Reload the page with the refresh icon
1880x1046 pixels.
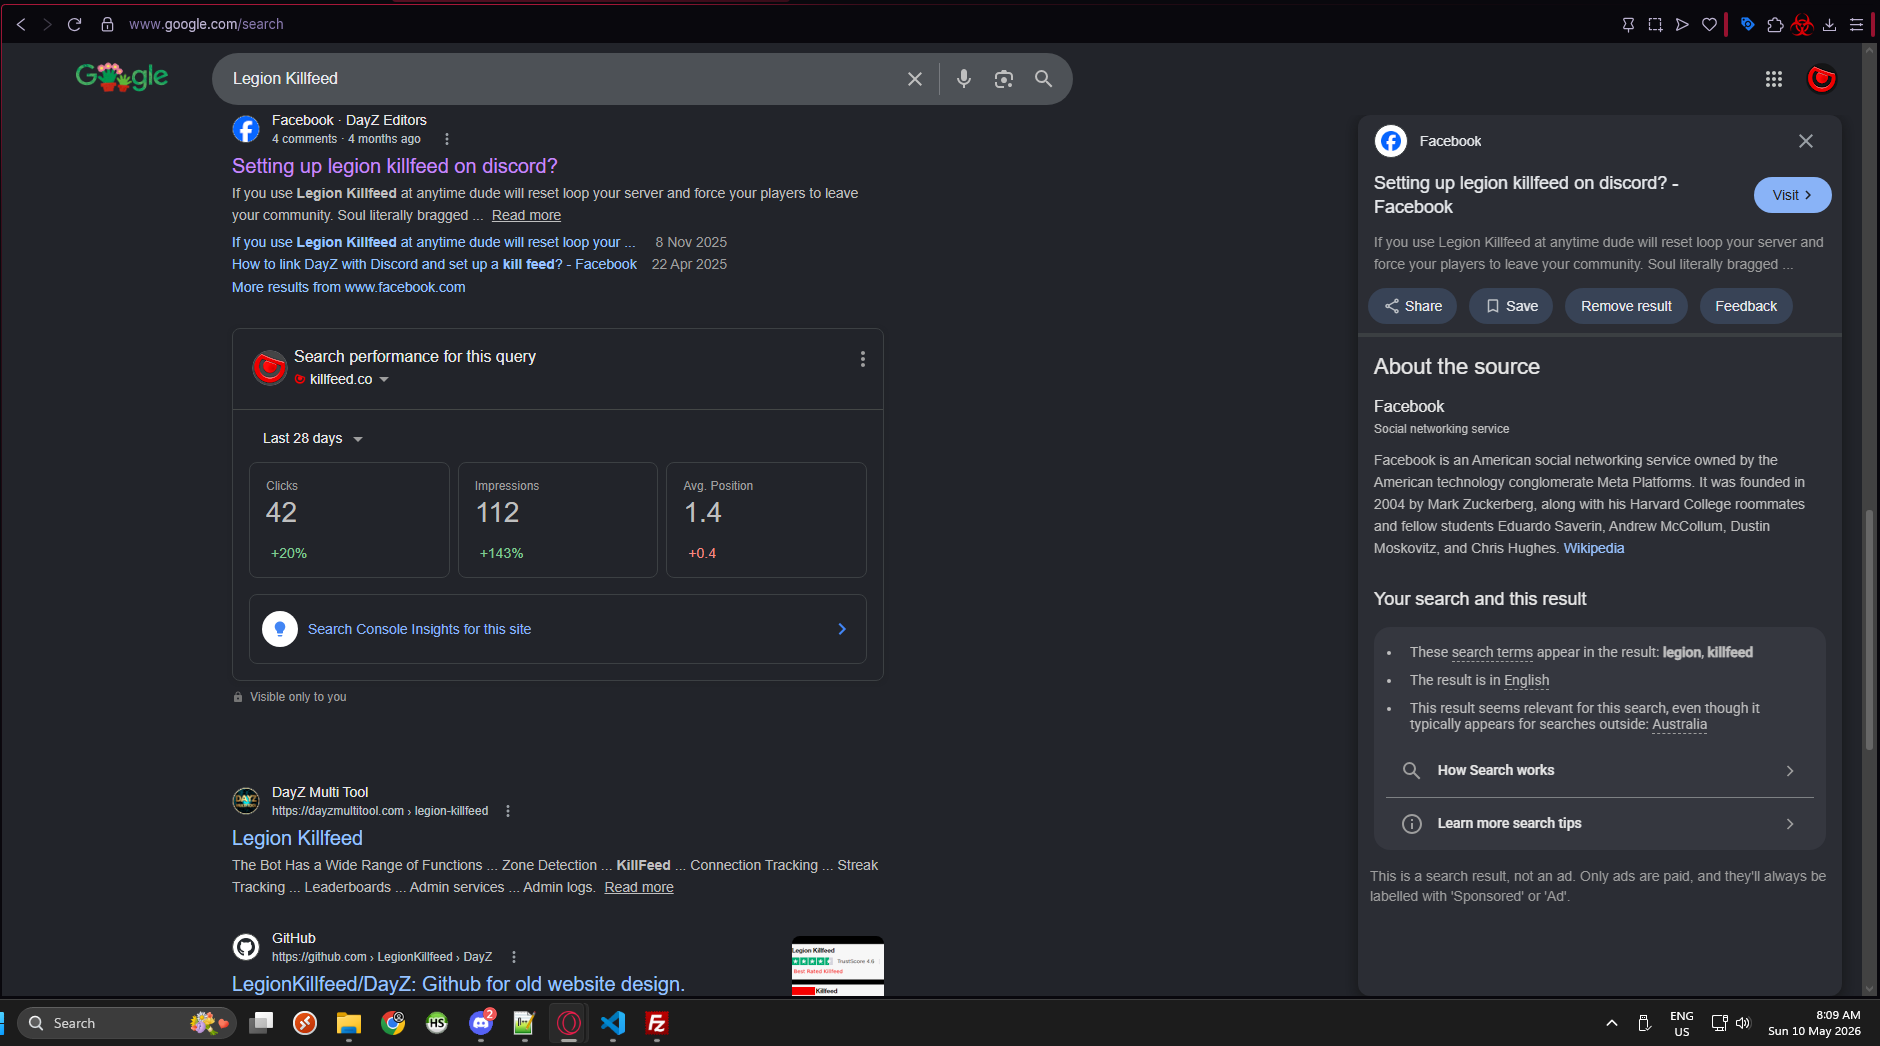(x=74, y=24)
